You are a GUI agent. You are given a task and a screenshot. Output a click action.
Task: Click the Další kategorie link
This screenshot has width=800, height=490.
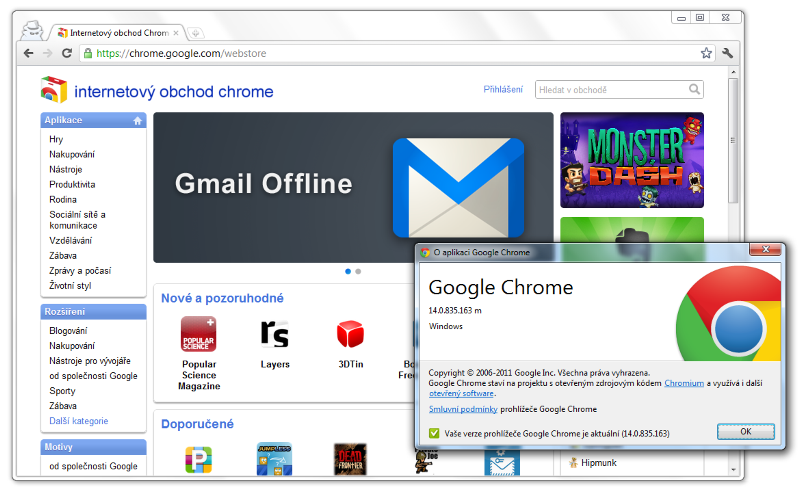point(79,421)
